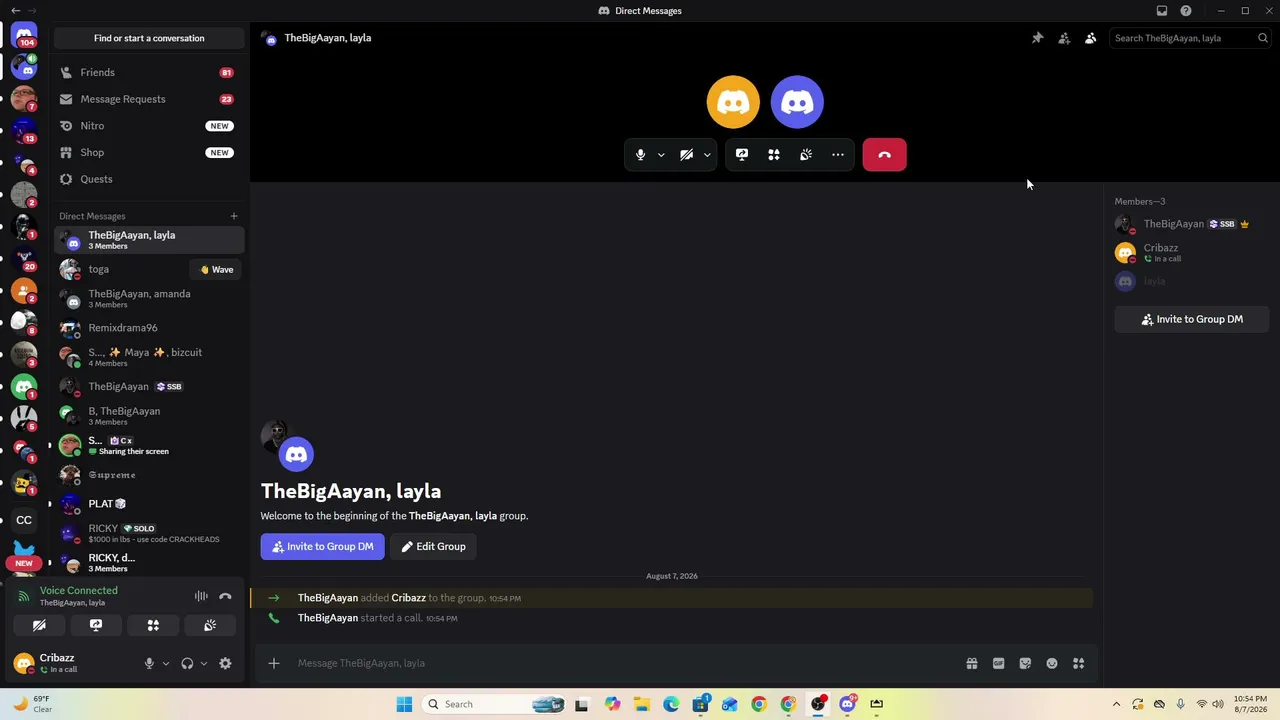Open the Apps launcher in message bar
1280x720 pixels.
(1078, 663)
